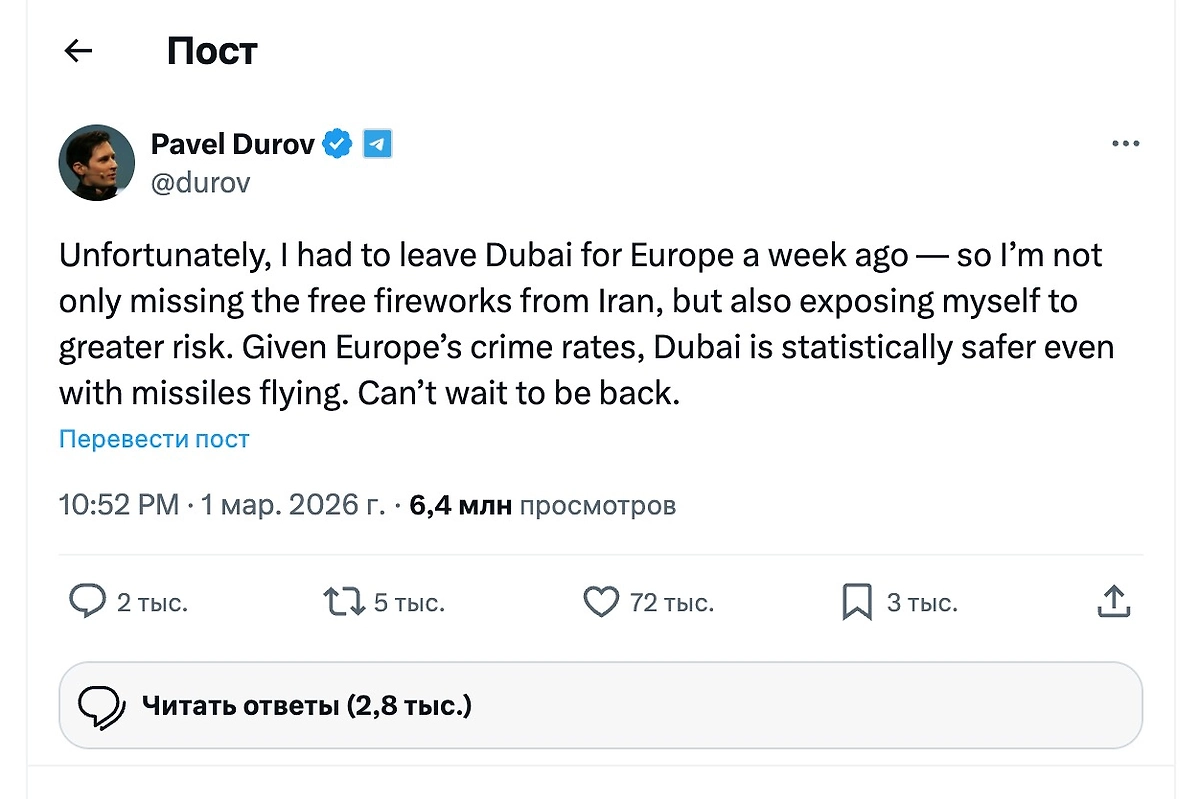Open the three-dot more options menu
Viewport: 1200px width, 799px height.
[1125, 145]
